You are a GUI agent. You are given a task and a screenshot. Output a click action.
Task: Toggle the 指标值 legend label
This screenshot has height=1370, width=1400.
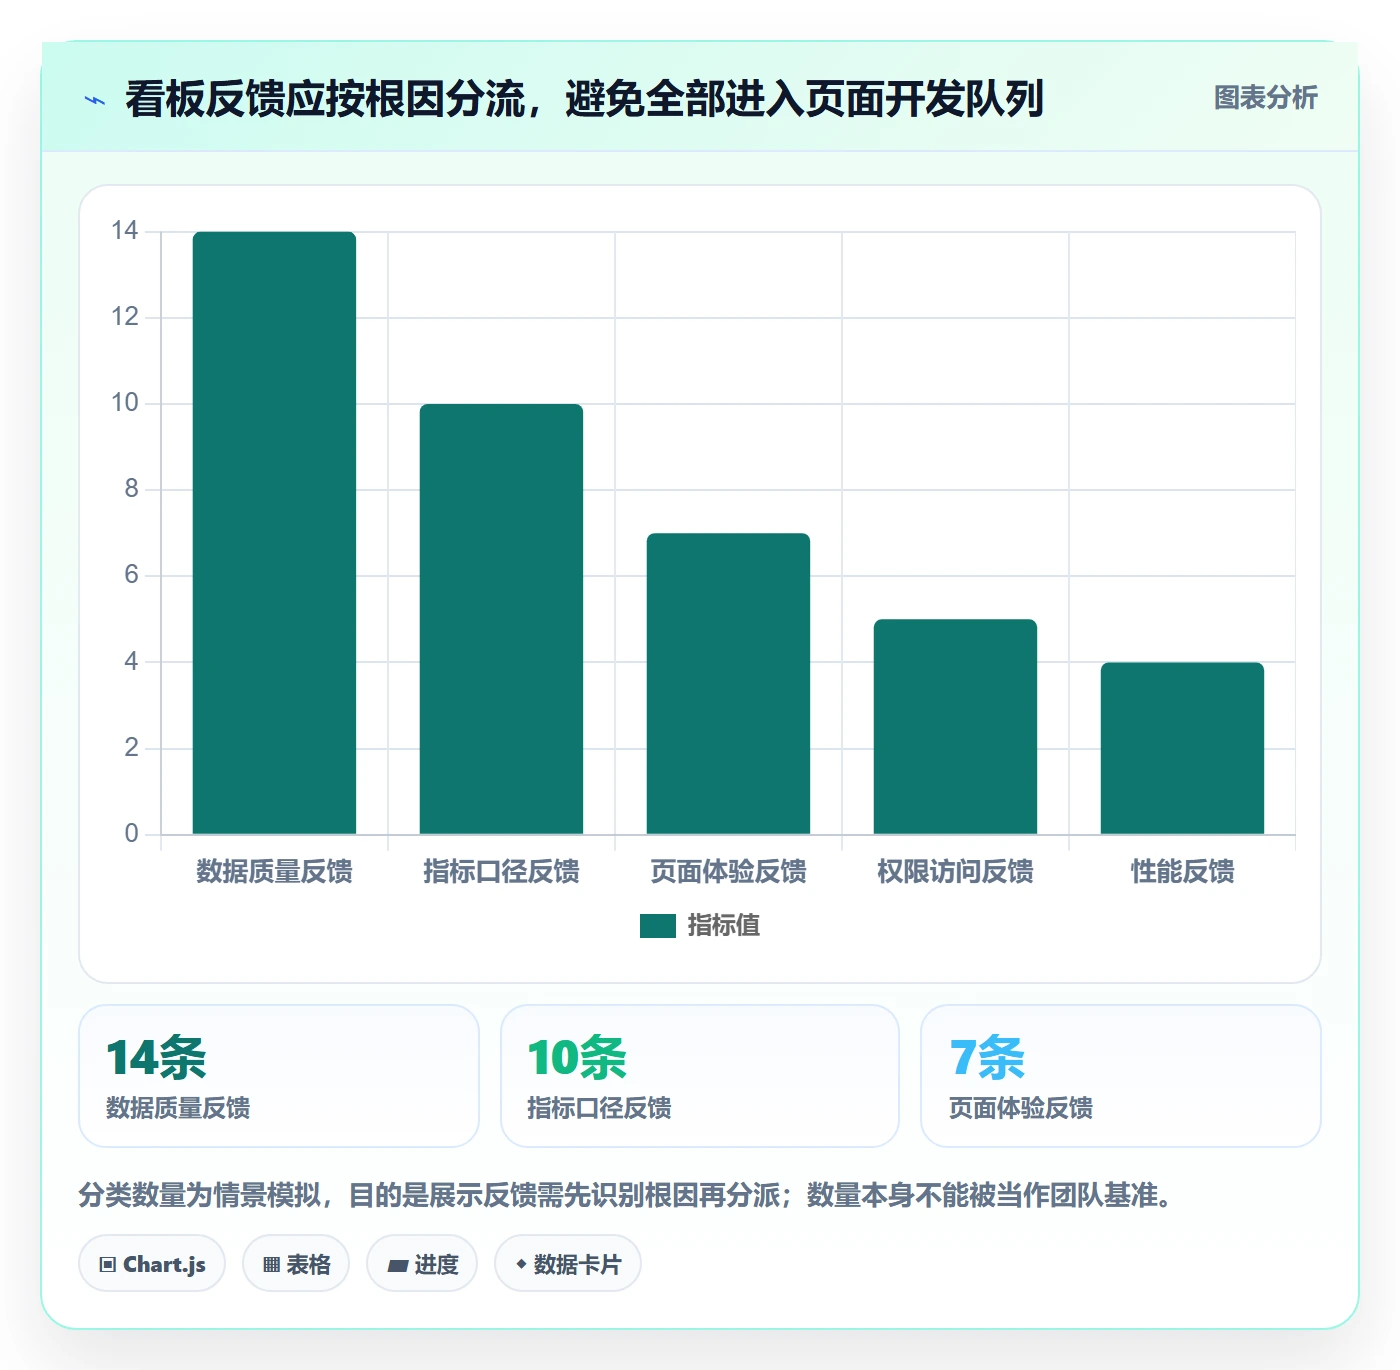(724, 926)
